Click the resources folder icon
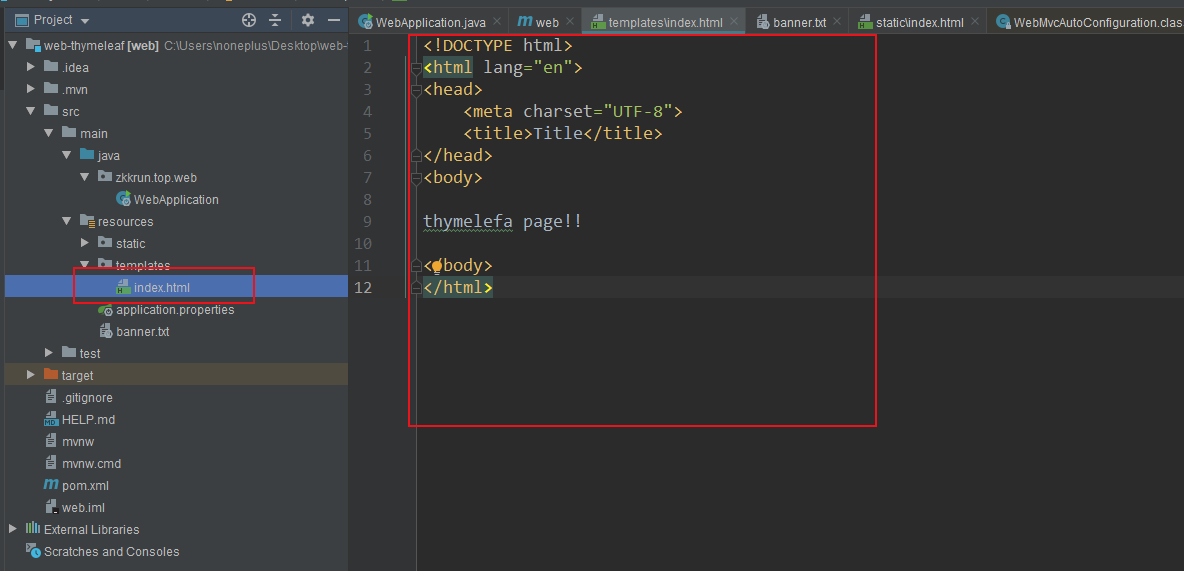Viewport: 1184px width, 571px height. 87,221
